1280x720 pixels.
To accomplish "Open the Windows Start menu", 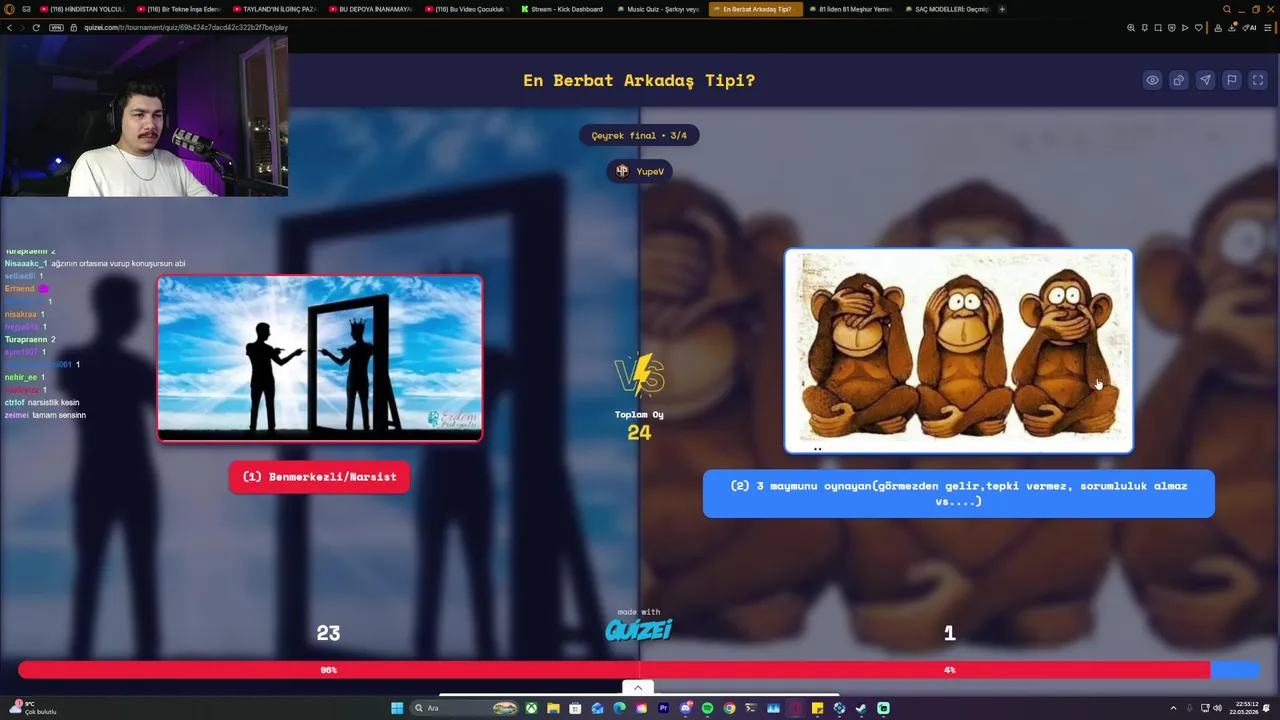I will pyautogui.click(x=397, y=708).
